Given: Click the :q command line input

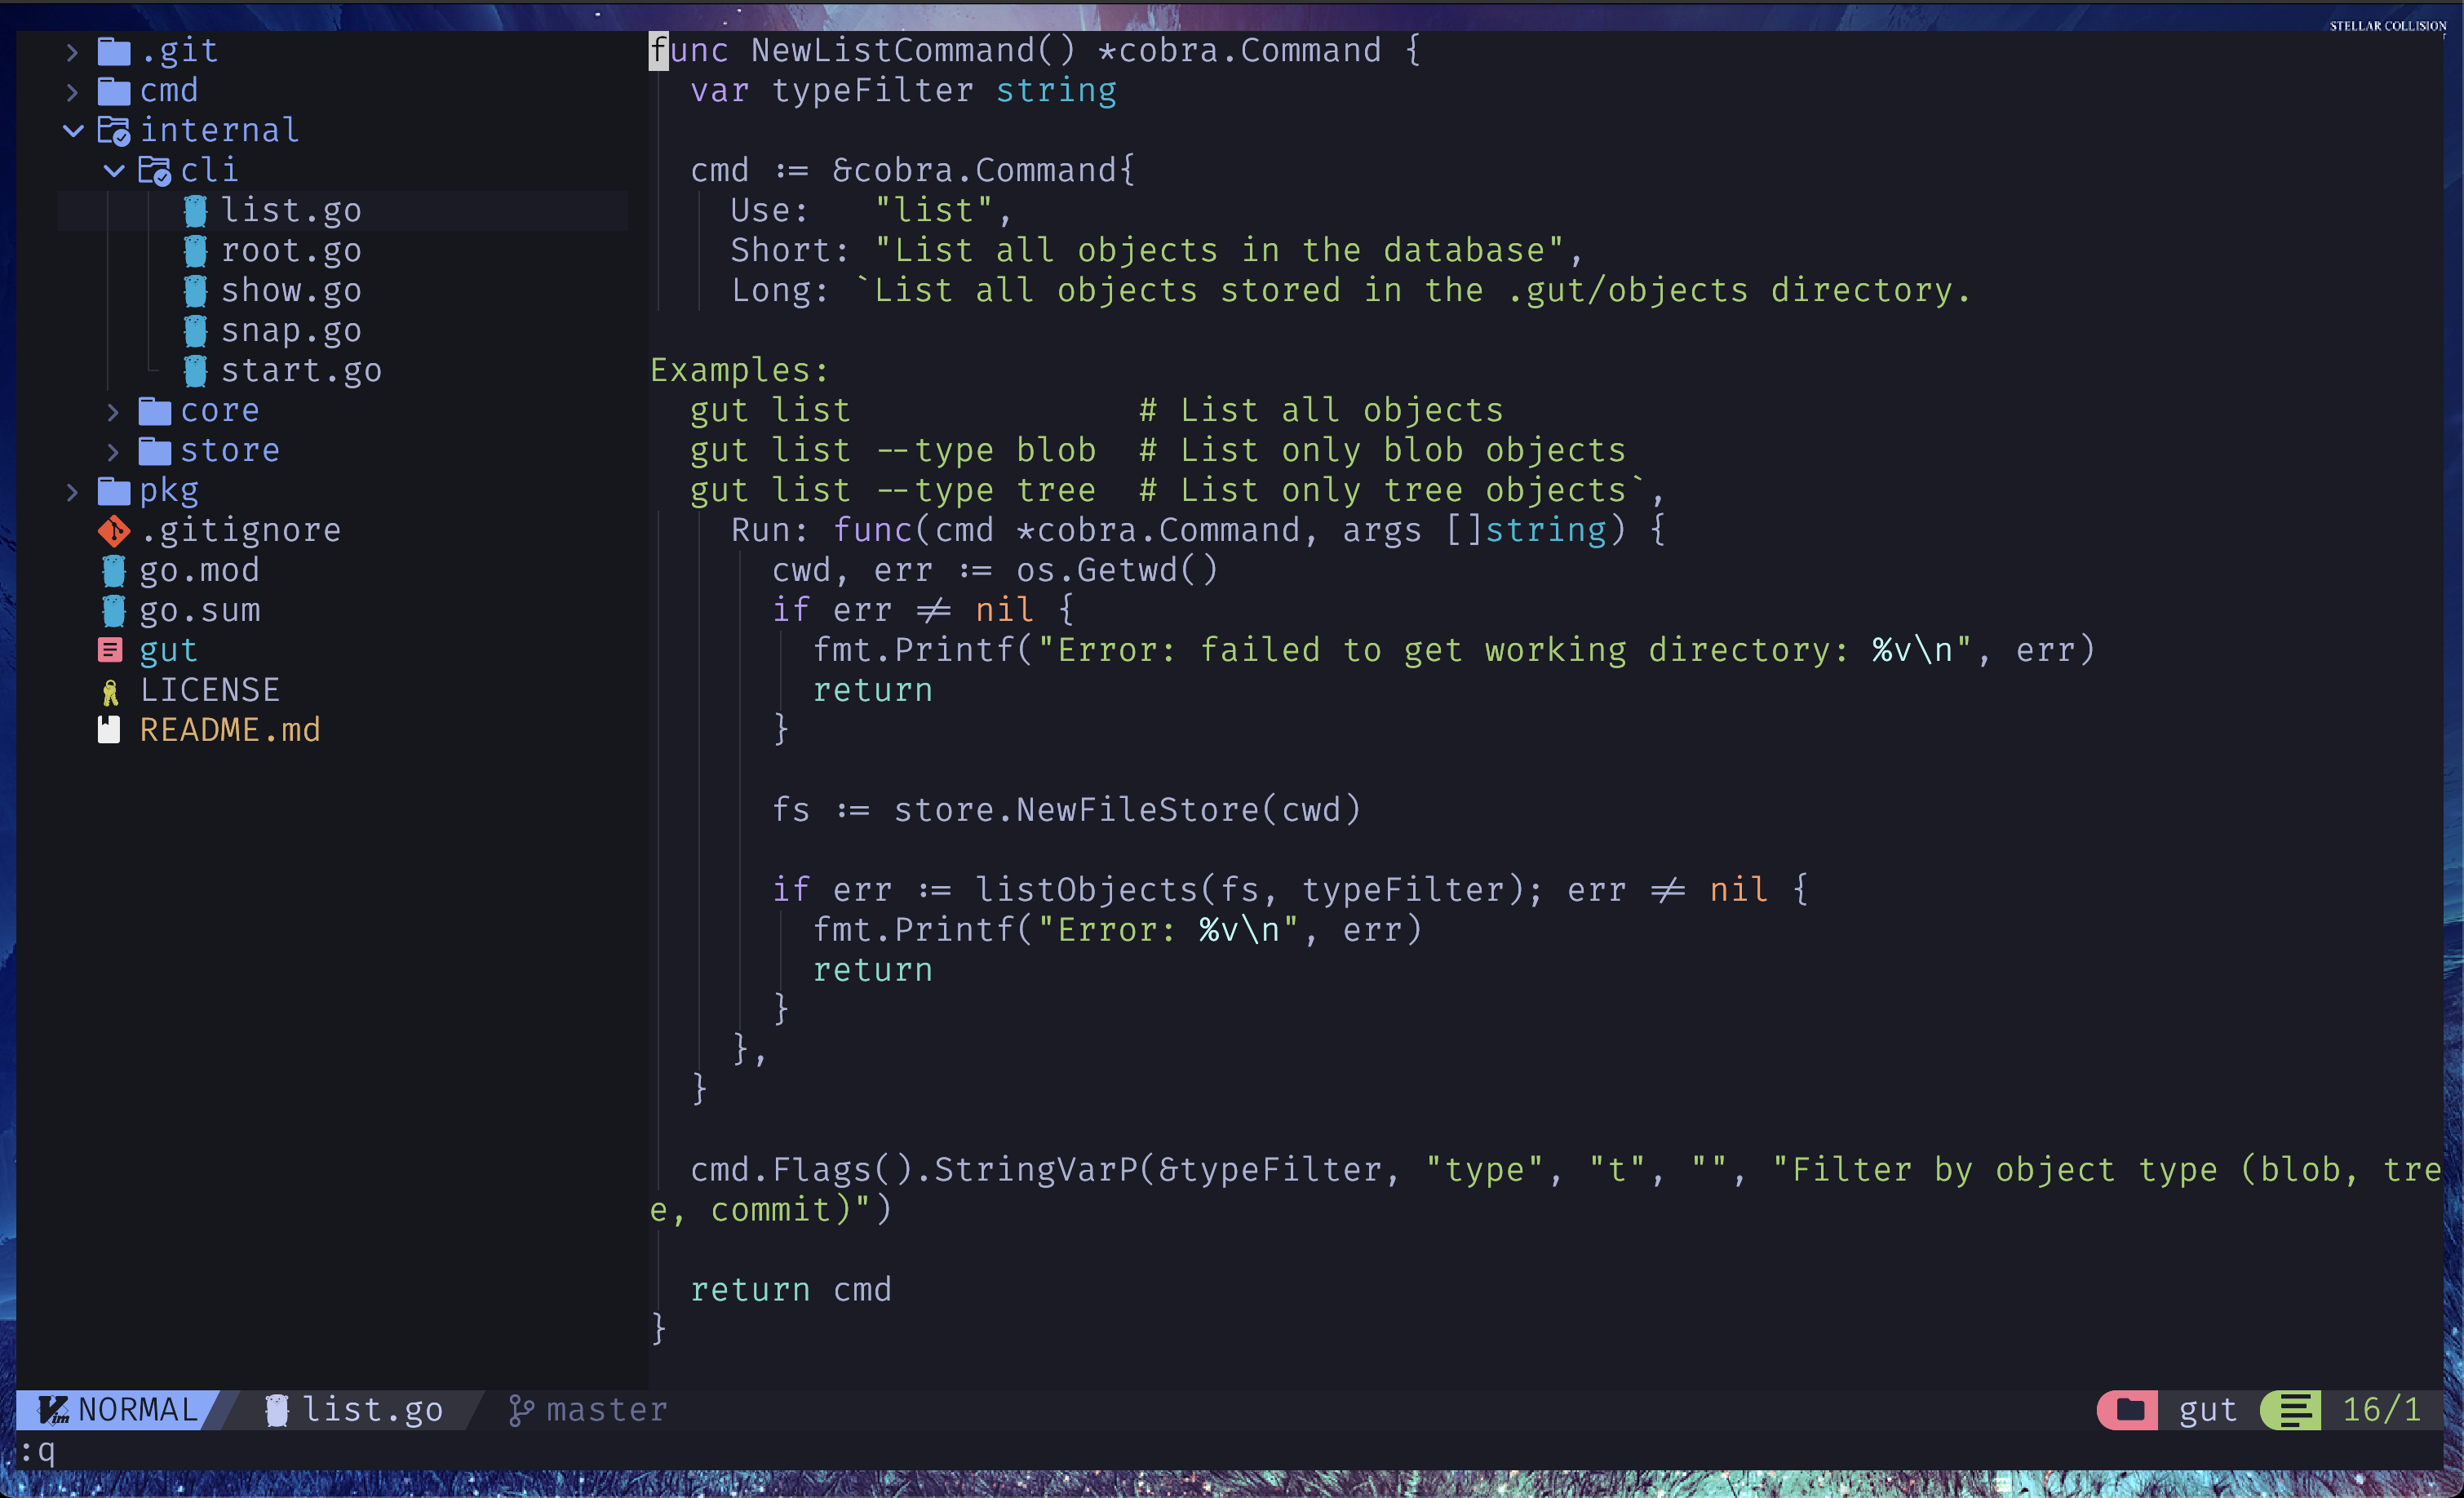Looking at the screenshot, I should click(40, 1451).
